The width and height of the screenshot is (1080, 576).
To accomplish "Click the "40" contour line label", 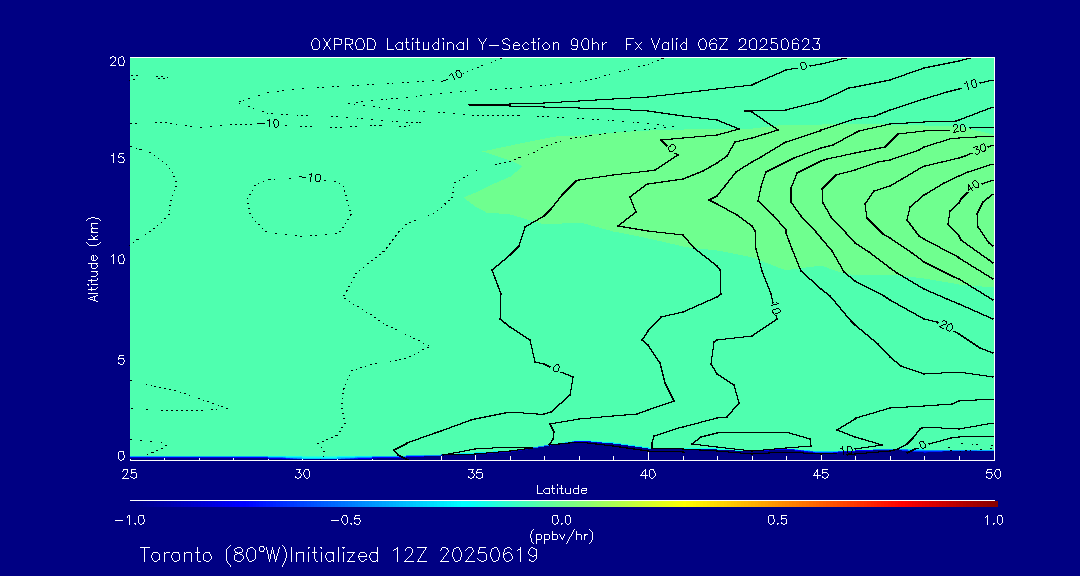I will [x=973, y=186].
